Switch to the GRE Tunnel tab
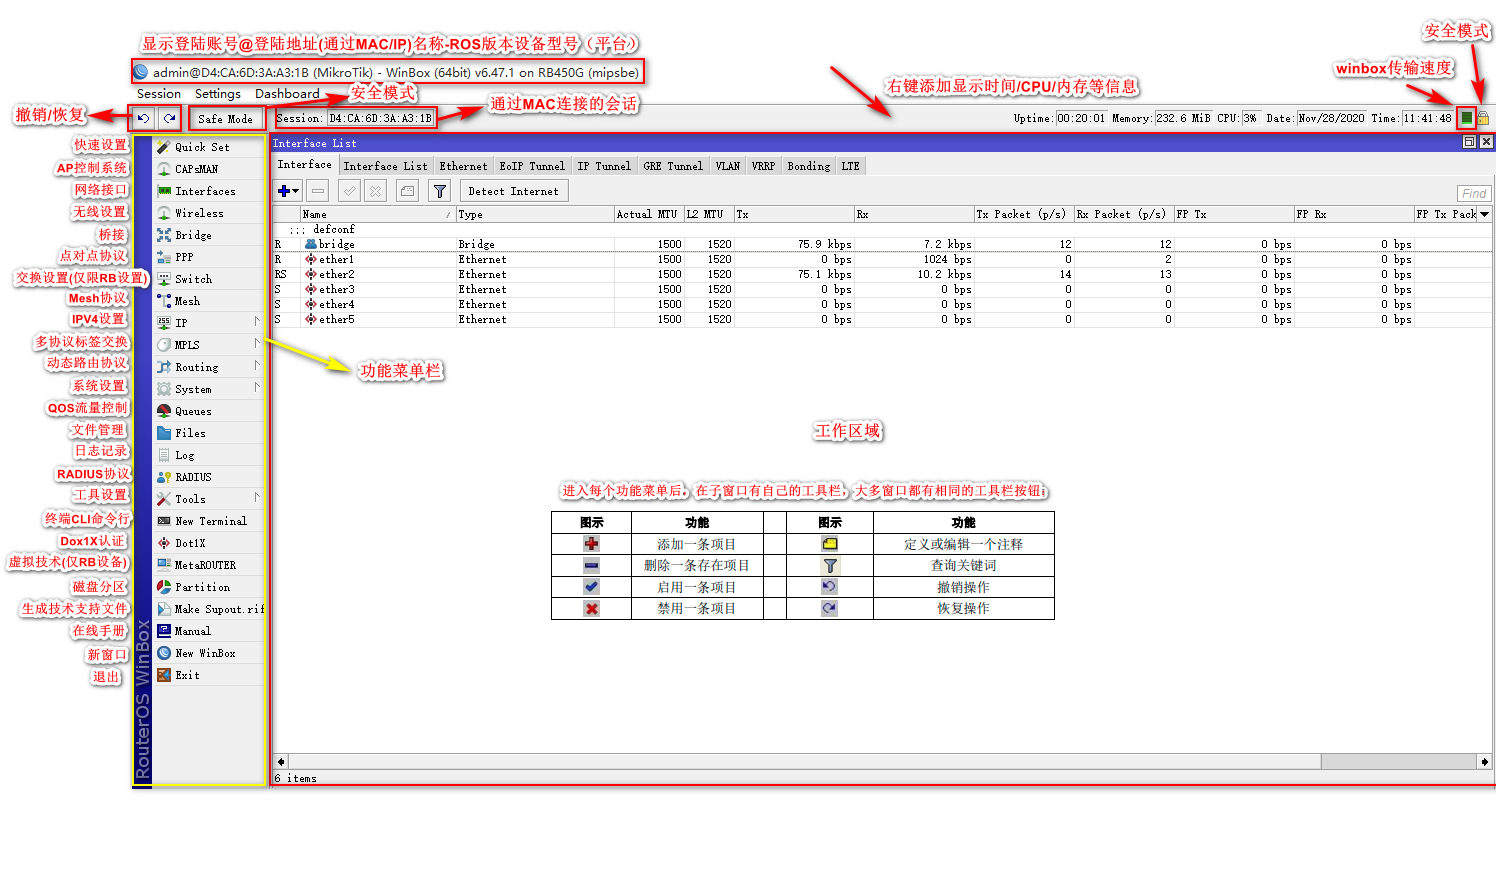 pyautogui.click(x=673, y=166)
